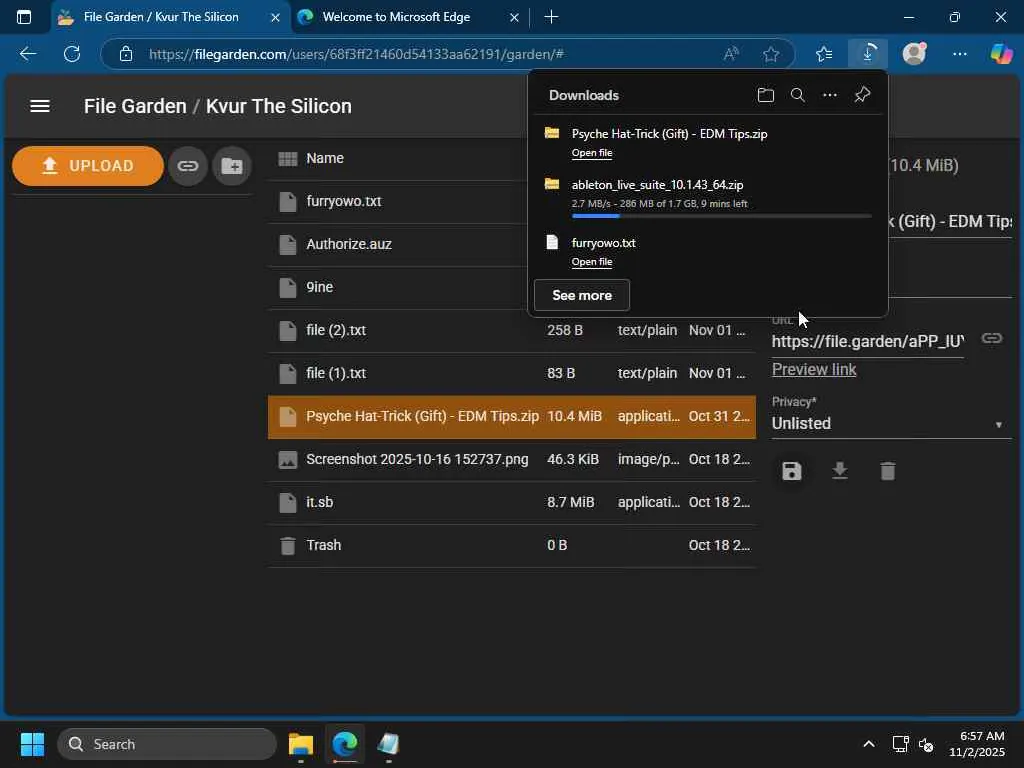Pin the Downloads panel

862,95
